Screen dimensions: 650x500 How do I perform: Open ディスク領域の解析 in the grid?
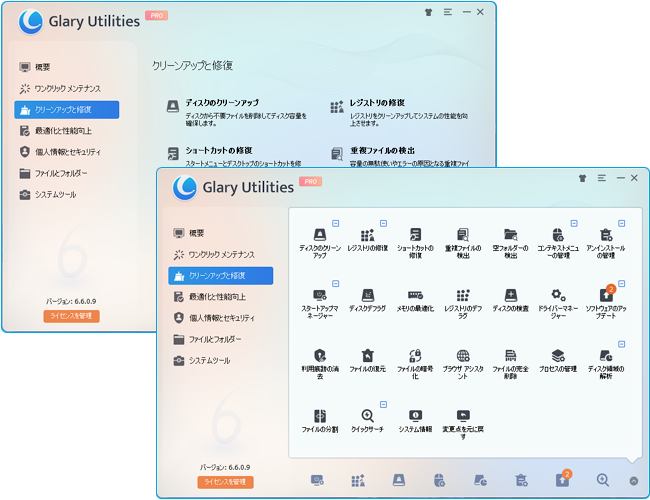click(x=606, y=364)
